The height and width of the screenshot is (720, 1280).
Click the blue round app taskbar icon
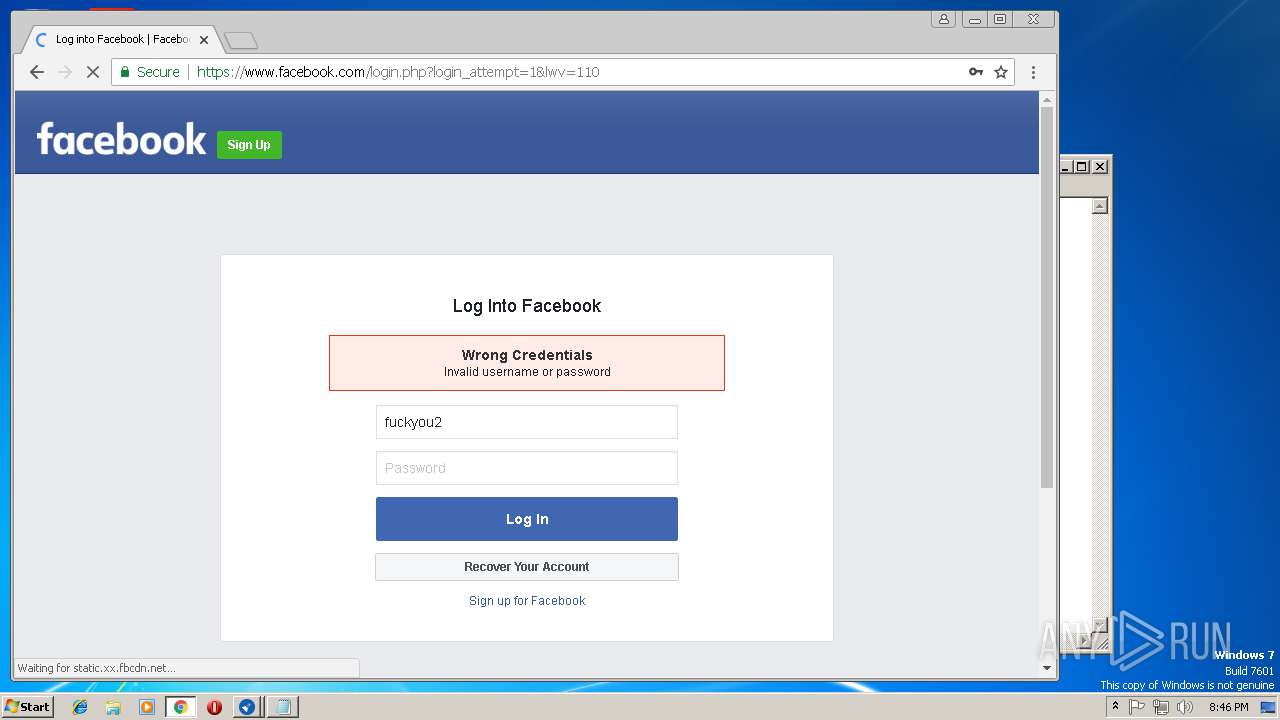(247, 707)
